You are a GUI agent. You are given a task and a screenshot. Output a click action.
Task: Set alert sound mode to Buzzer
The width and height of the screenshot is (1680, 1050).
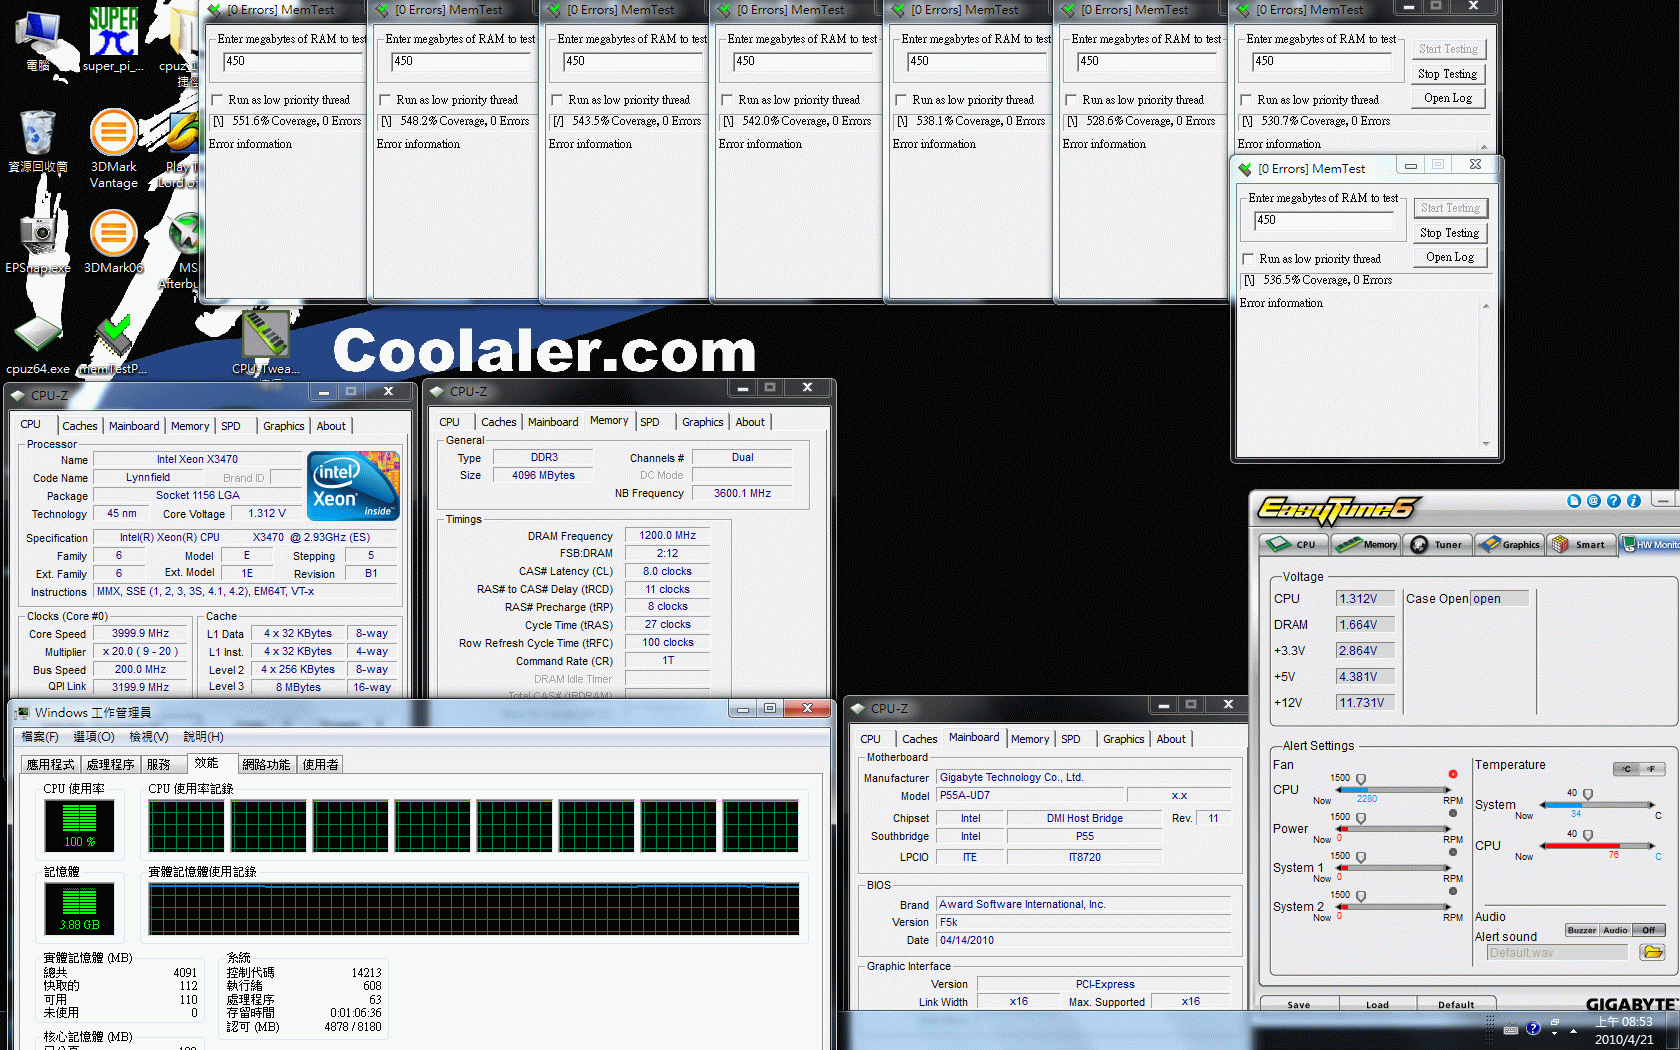pyautogui.click(x=1582, y=930)
